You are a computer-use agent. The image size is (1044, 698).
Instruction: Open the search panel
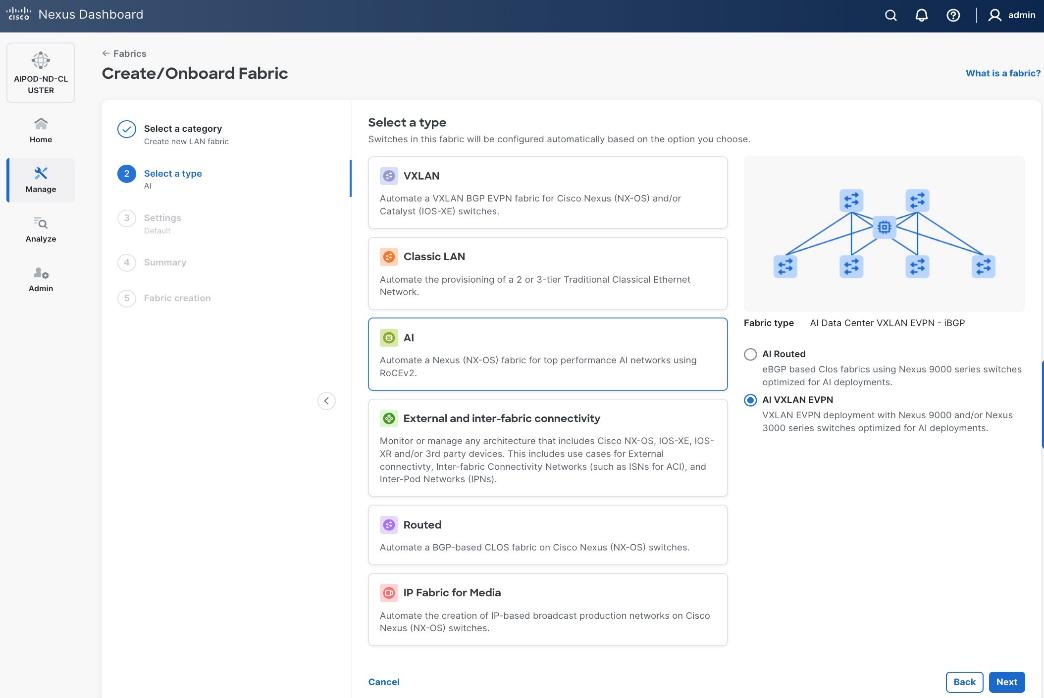890,15
